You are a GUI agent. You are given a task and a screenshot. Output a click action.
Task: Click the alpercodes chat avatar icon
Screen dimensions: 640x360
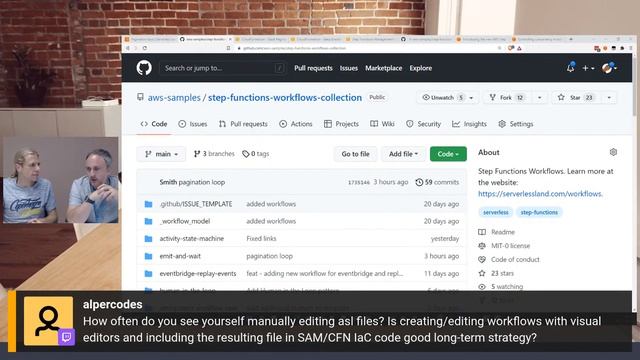48,321
